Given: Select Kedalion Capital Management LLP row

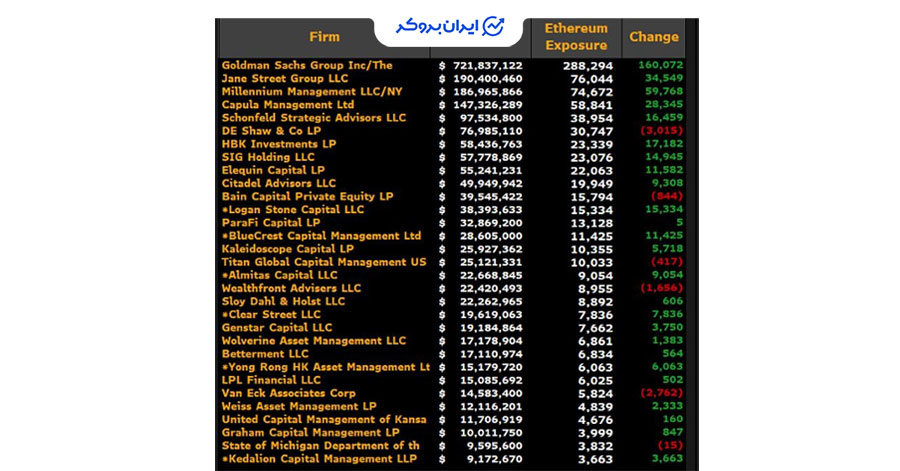Looking at the screenshot, I should click(x=321, y=459).
